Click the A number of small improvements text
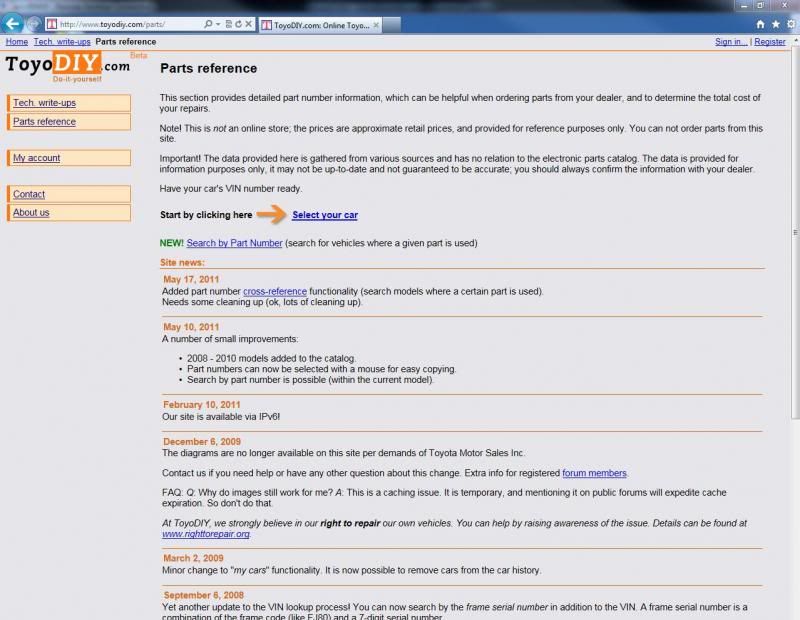800x620 pixels. pyautogui.click(x=230, y=339)
